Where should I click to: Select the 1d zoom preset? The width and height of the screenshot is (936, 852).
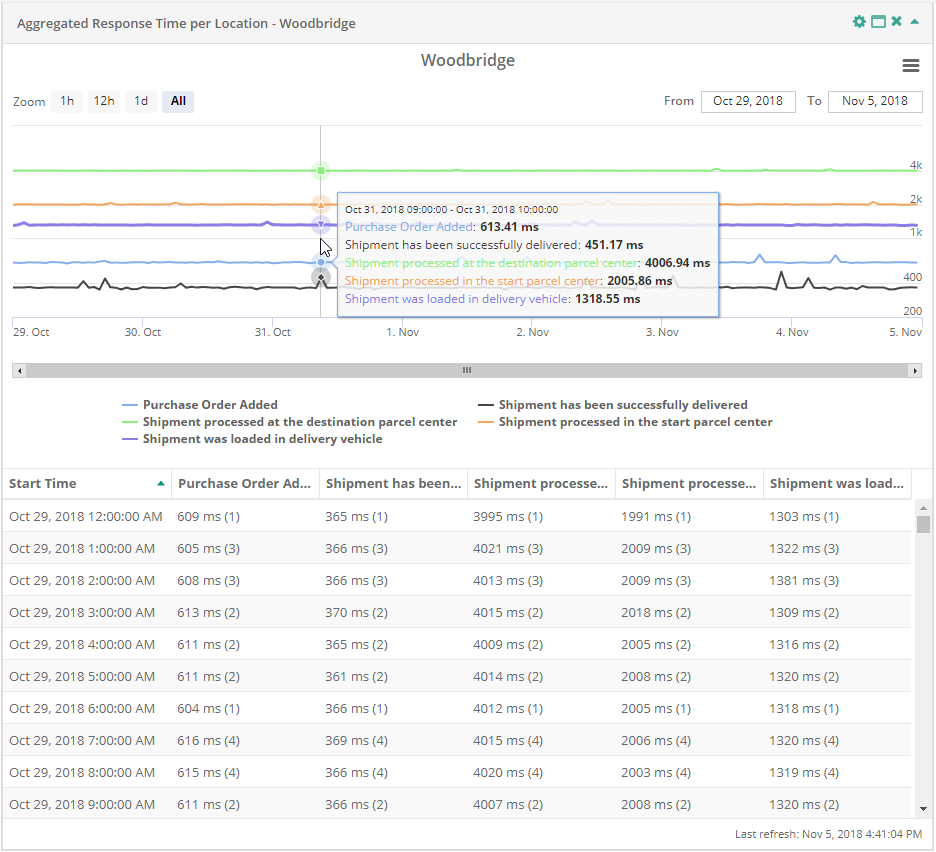point(140,101)
